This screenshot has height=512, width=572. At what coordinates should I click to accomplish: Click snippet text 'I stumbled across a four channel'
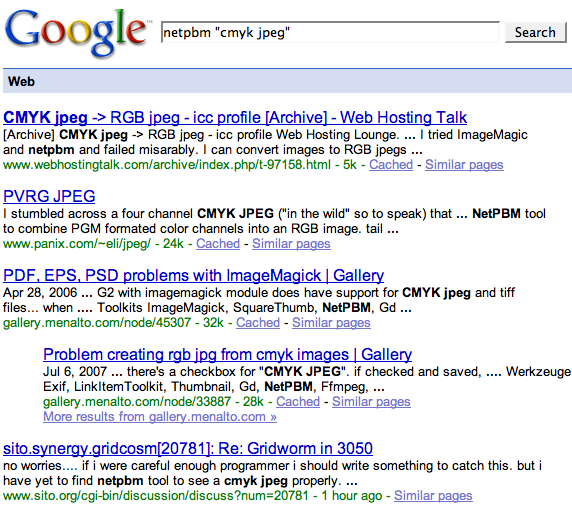point(98,213)
